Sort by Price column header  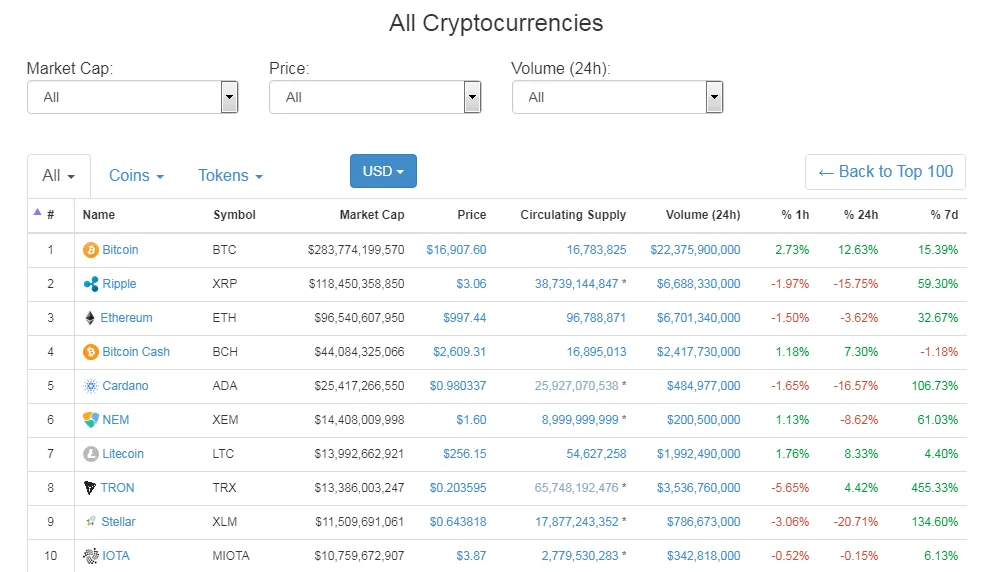(x=471, y=214)
